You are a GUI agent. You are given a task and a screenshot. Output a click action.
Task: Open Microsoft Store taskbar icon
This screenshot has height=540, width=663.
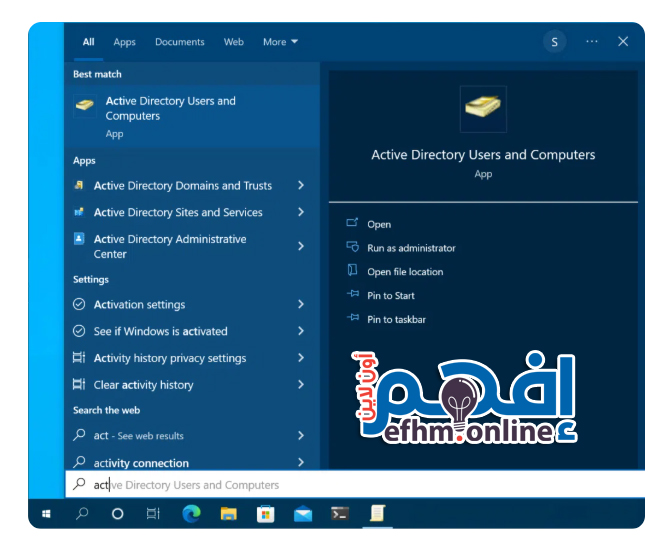265,514
